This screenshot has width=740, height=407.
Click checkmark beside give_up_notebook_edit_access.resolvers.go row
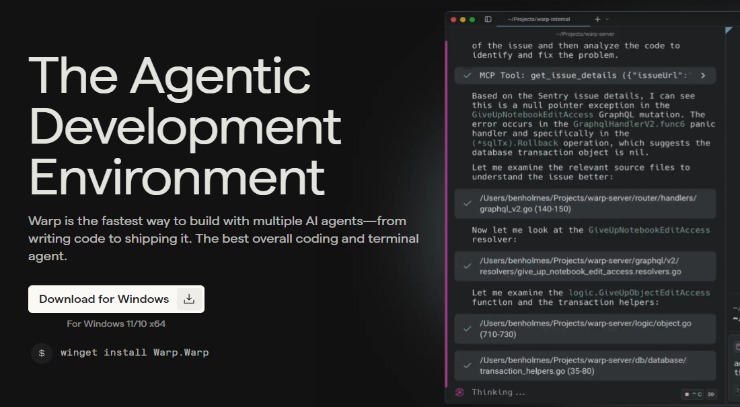467,266
